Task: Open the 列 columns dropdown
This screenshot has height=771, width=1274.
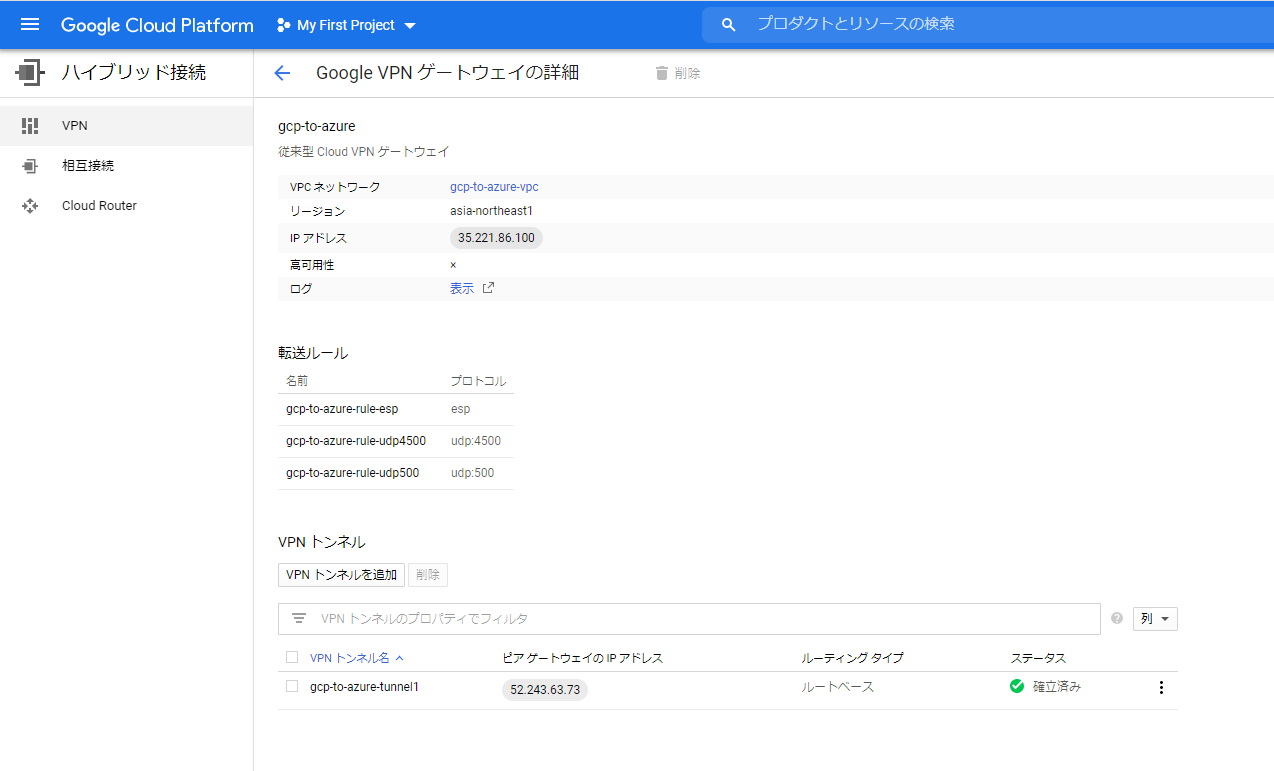Action: point(1155,619)
